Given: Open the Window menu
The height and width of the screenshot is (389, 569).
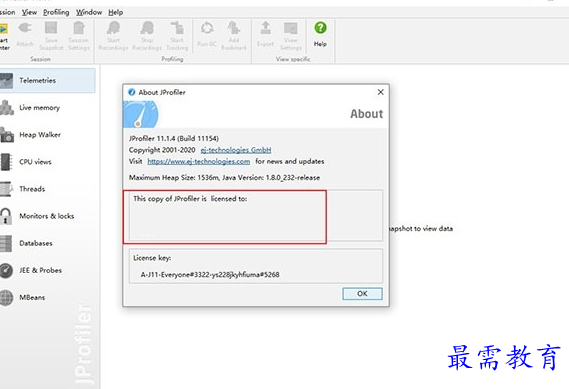Looking at the screenshot, I should (89, 12).
